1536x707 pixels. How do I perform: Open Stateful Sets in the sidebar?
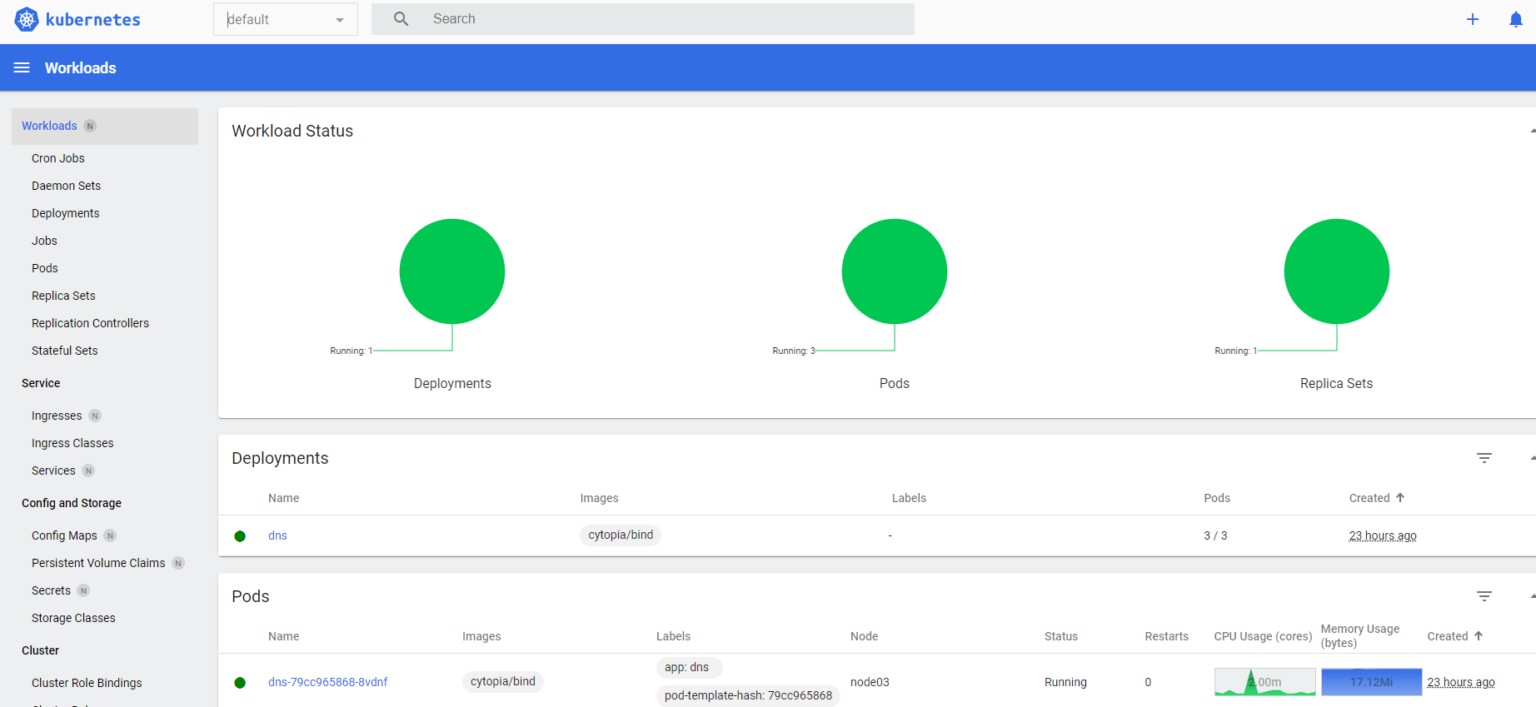(x=64, y=351)
